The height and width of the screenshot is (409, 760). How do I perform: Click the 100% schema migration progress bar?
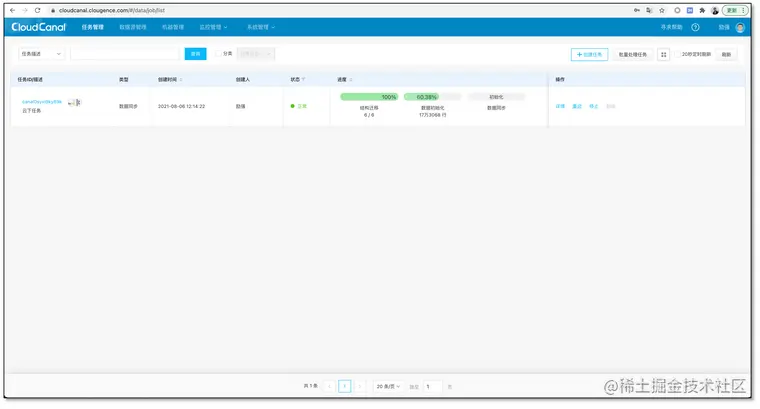[369, 97]
